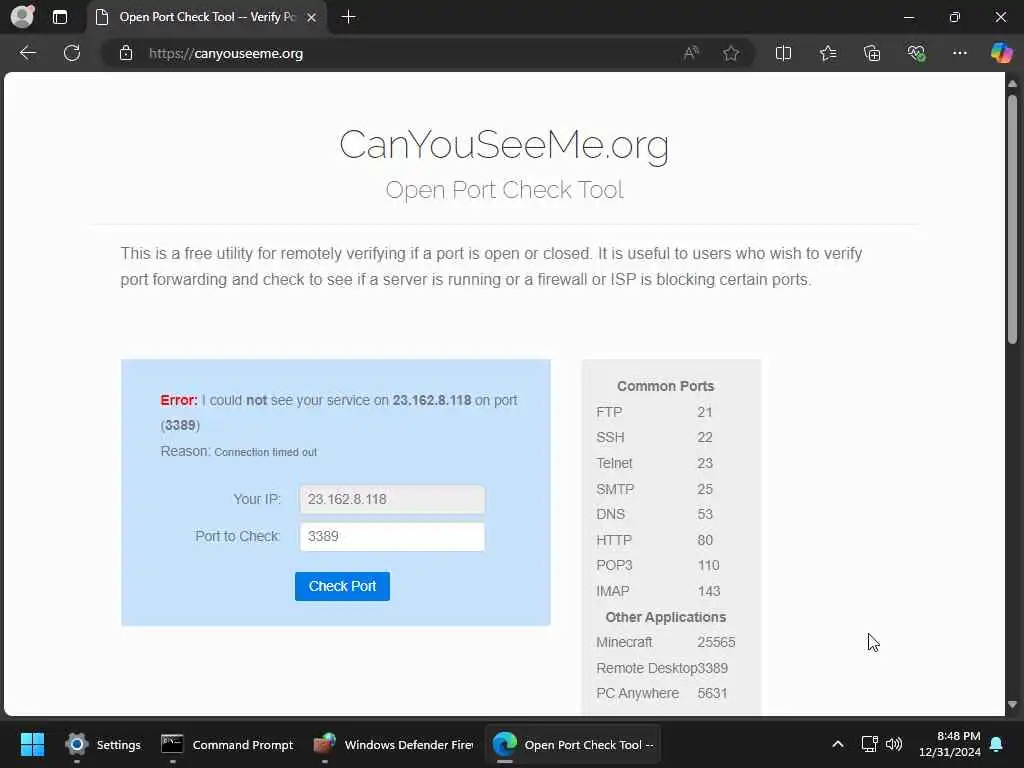Open Collections panel
Viewport: 1024px width, 768px height.
pyautogui.click(x=872, y=53)
